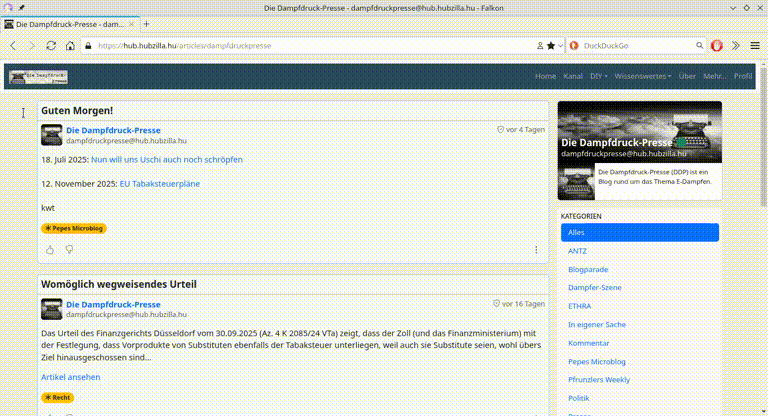Select the Alles category
This screenshot has height=416, width=768.
(x=640, y=233)
